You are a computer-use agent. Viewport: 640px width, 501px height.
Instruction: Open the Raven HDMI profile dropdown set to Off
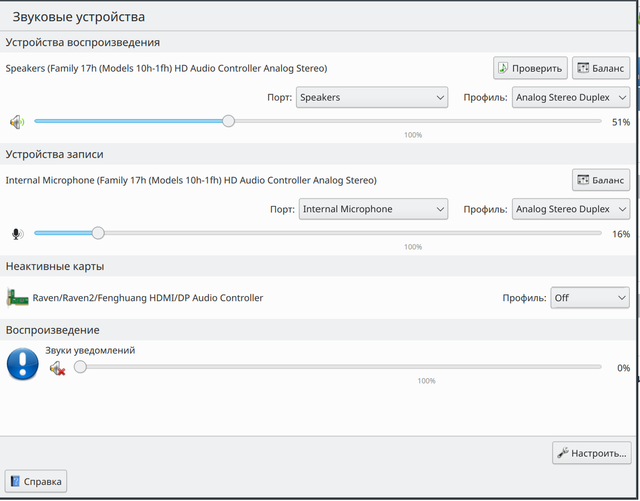point(590,298)
